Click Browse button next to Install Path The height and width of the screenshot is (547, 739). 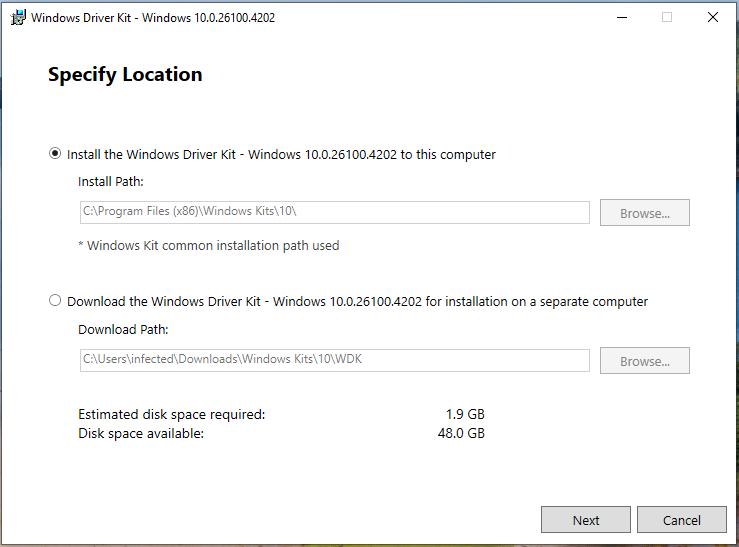tap(644, 212)
